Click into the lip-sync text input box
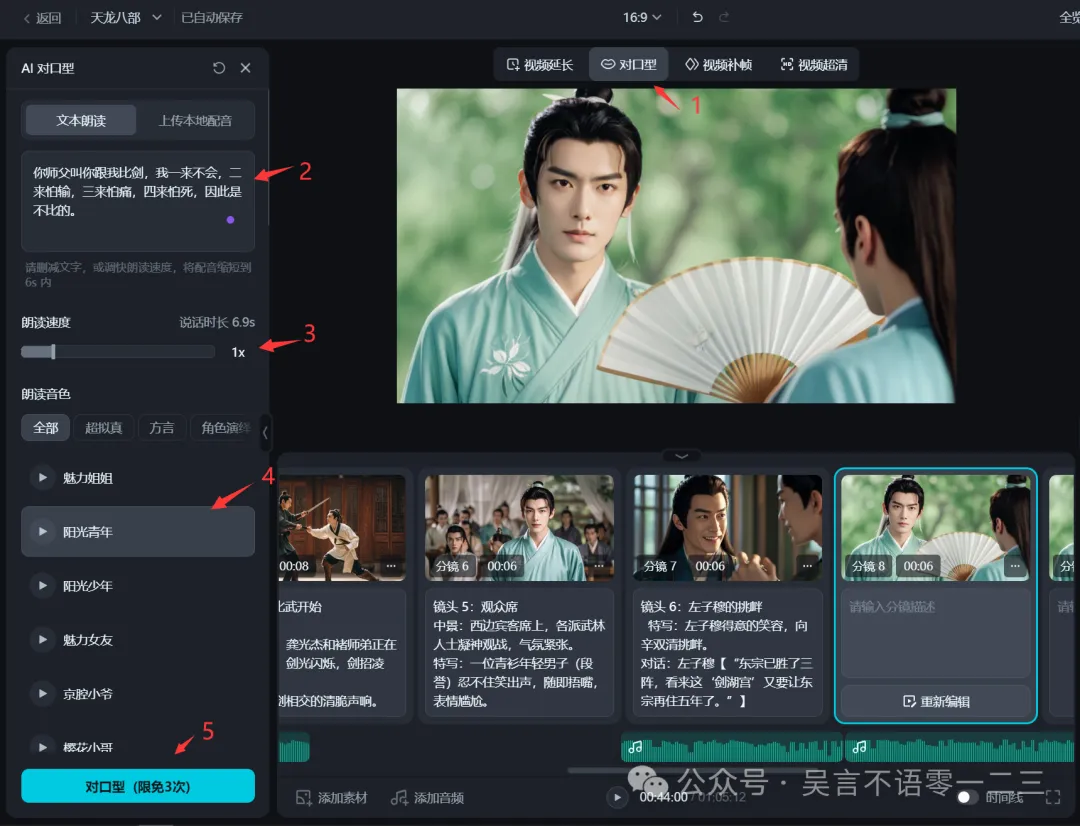 click(138, 200)
